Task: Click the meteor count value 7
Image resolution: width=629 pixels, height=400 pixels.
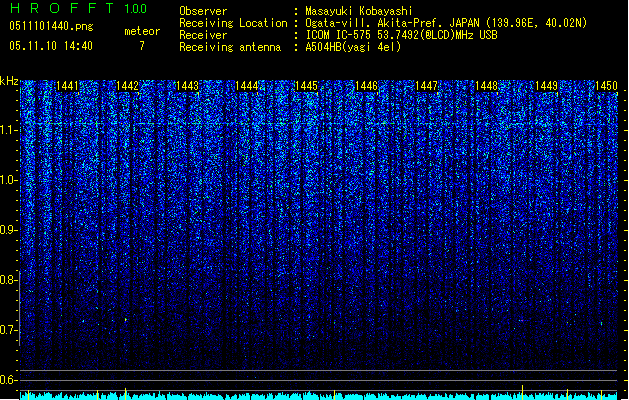Action: pos(142,46)
